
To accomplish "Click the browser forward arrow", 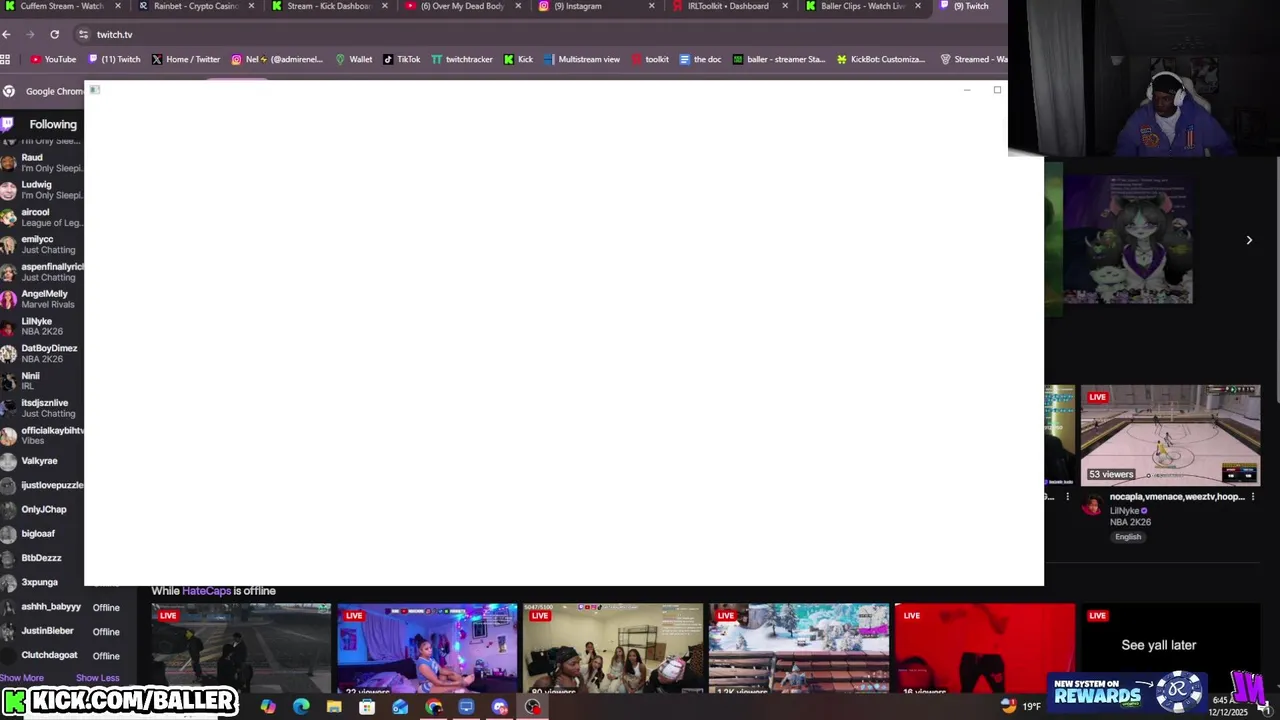I will coord(30,34).
